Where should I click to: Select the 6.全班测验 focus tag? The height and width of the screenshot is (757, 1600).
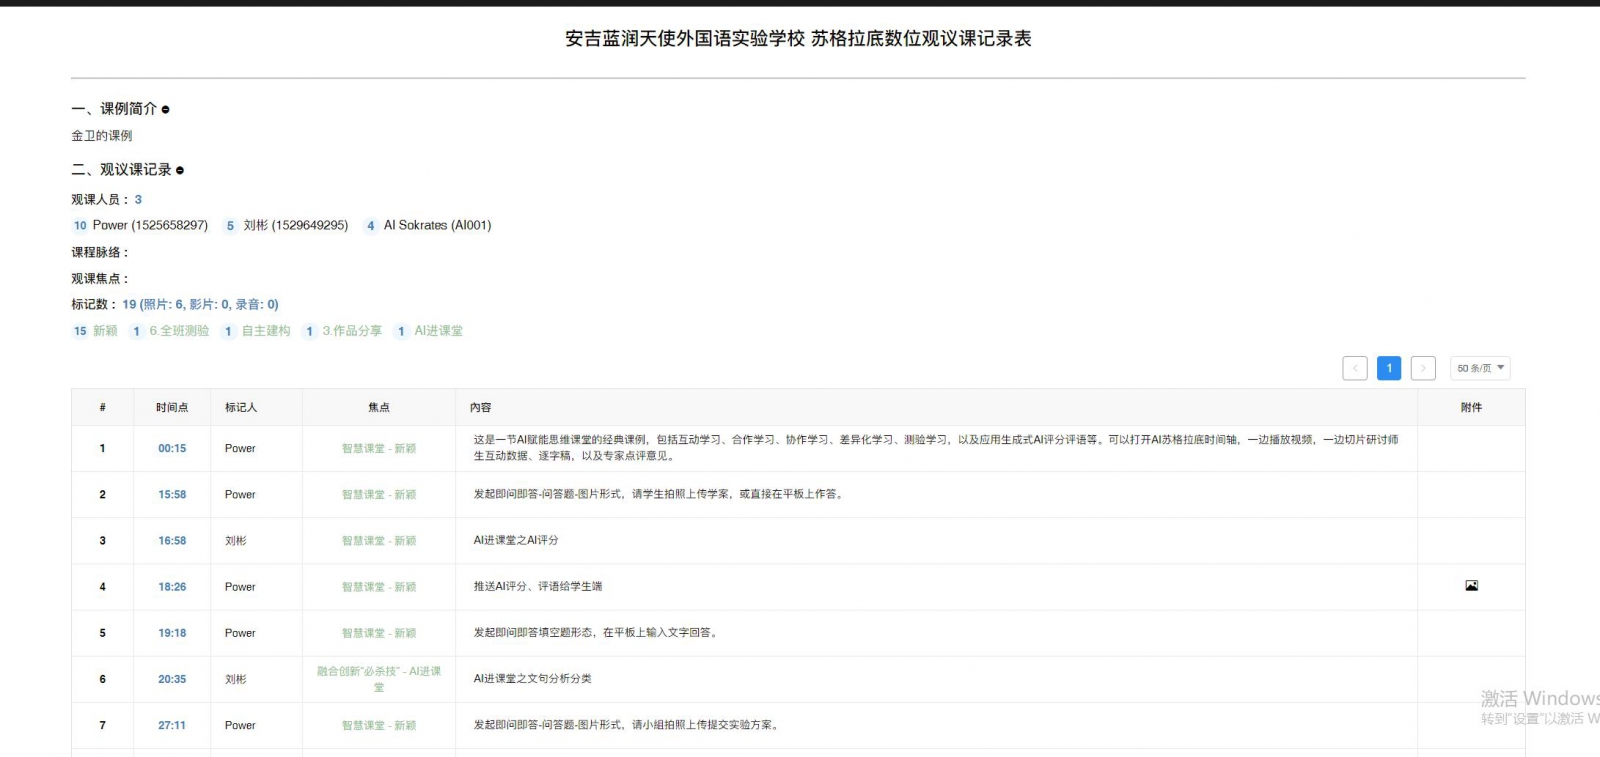[179, 331]
